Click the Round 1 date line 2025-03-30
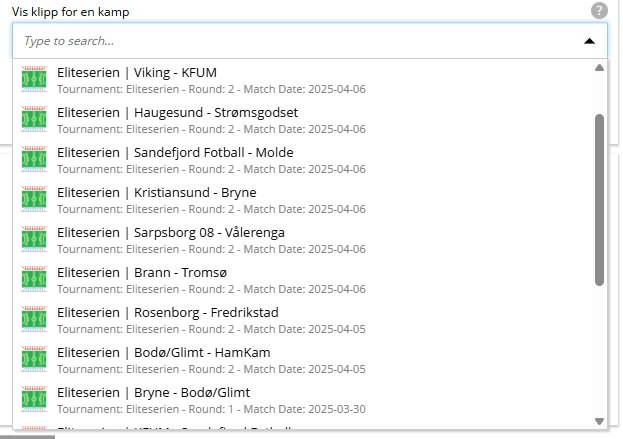This screenshot has height=439, width=623. [211, 409]
